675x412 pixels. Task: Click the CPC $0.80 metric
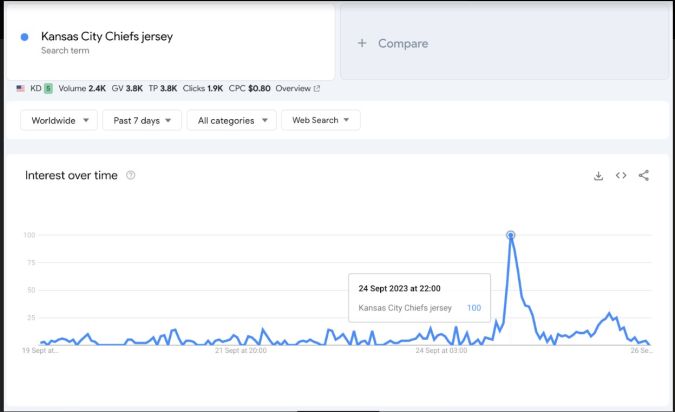click(249, 88)
